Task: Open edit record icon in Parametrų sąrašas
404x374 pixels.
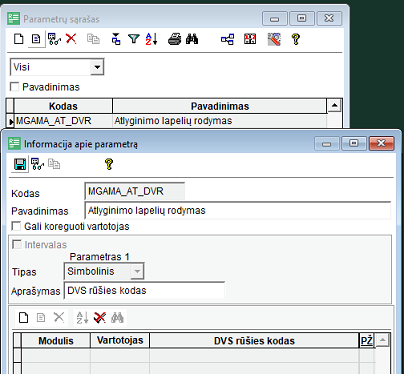Action: (36, 39)
